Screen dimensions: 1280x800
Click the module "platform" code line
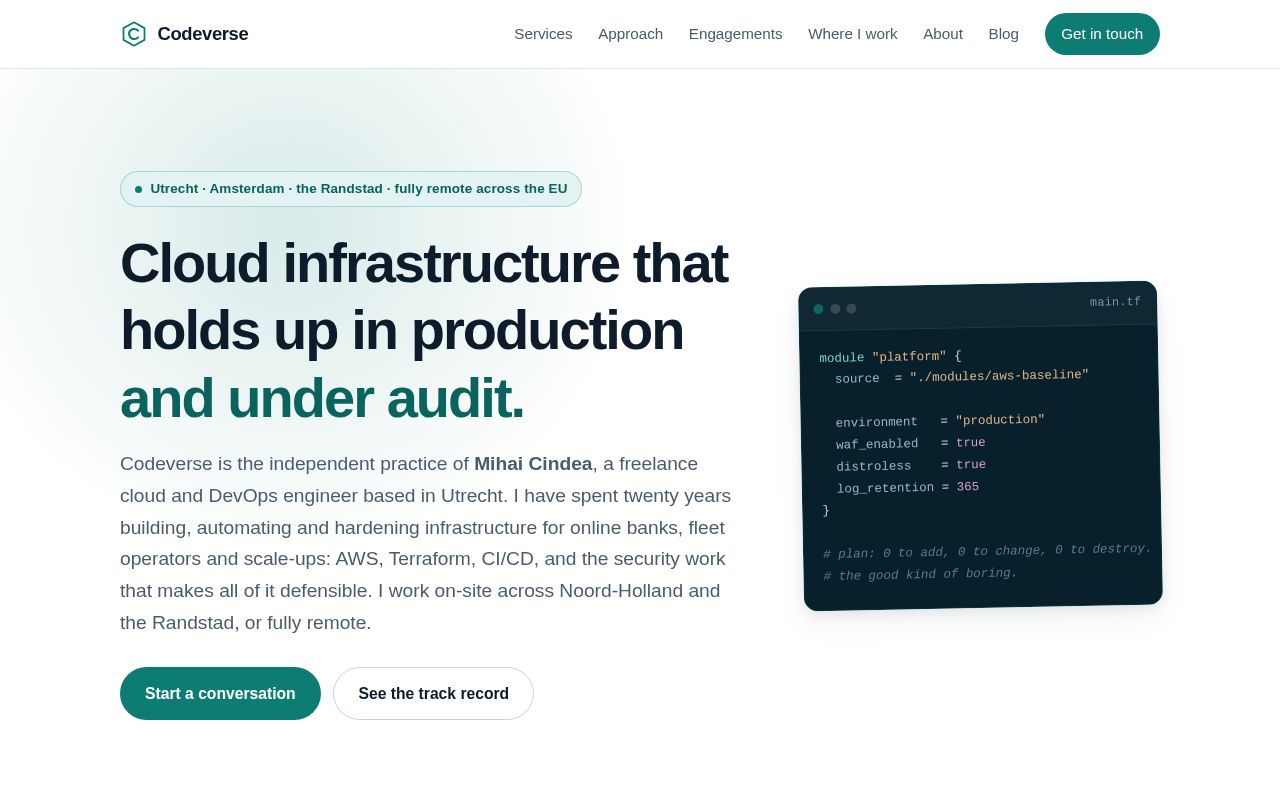[x=890, y=357]
